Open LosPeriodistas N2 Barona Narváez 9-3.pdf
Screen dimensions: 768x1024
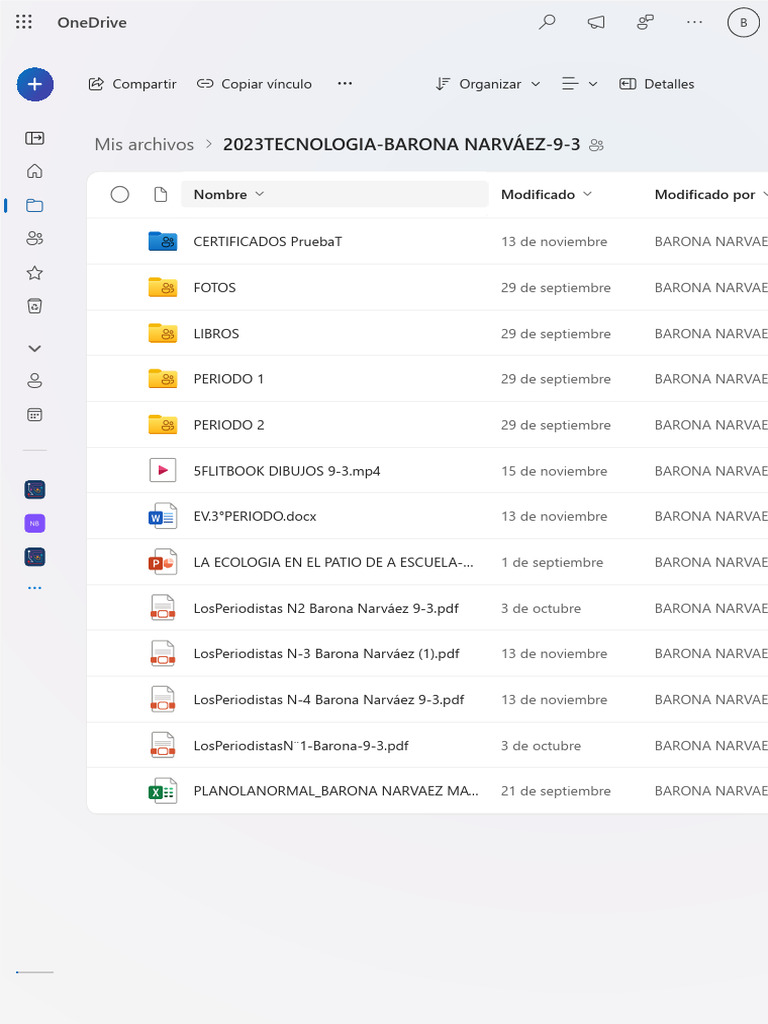(326, 609)
